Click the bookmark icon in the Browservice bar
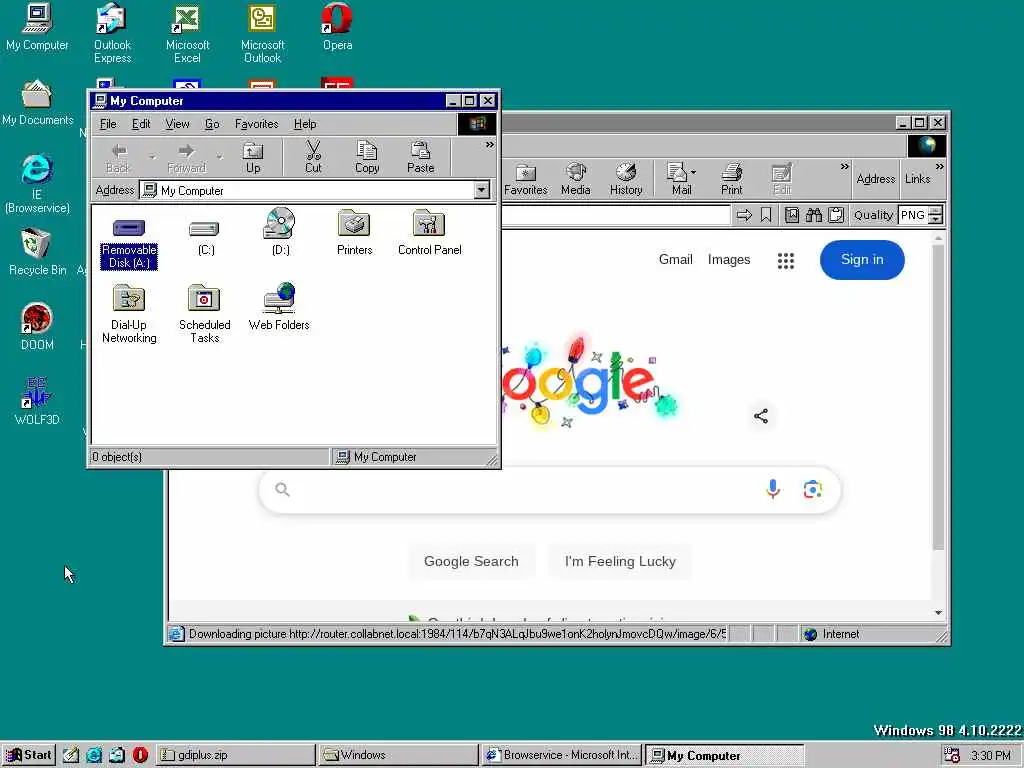The width and height of the screenshot is (1024, 768). click(x=766, y=215)
